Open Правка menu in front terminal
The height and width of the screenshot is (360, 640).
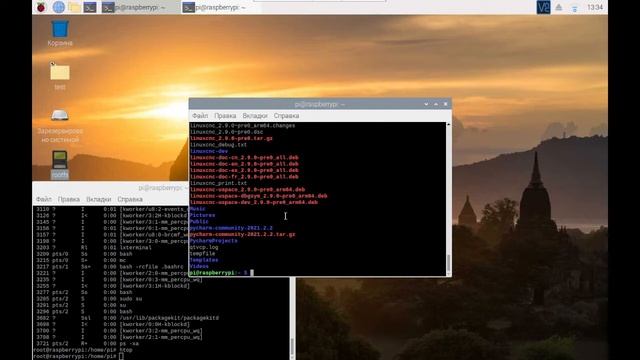(x=225, y=116)
